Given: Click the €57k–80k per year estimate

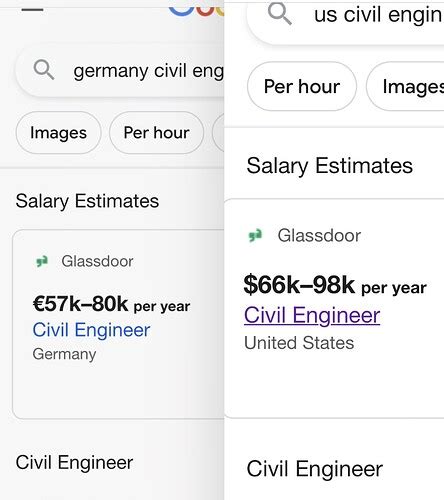Looking at the screenshot, I should point(111,304).
